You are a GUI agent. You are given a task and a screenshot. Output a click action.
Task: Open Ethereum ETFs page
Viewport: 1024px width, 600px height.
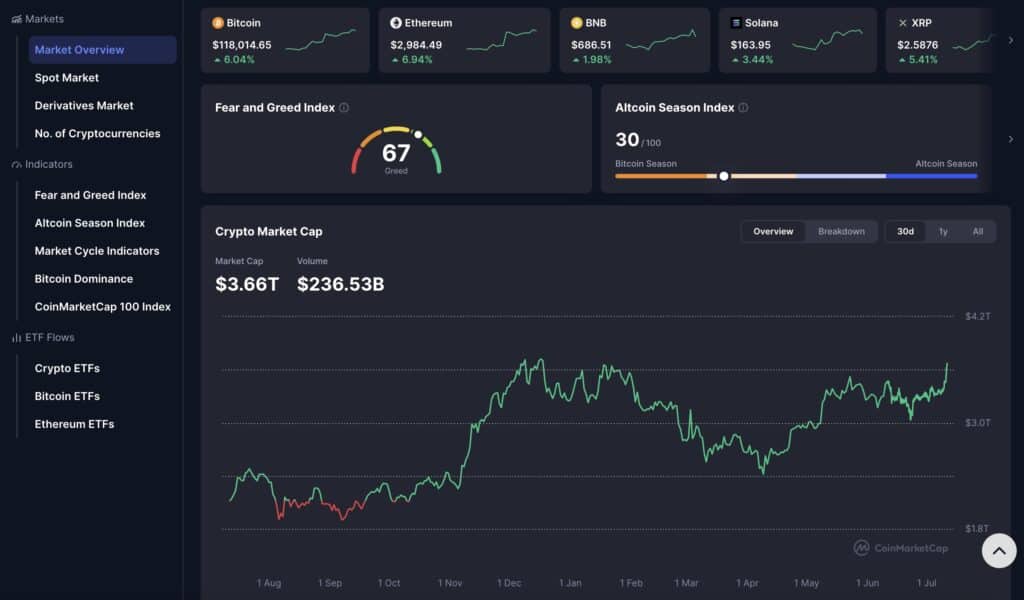click(x=74, y=424)
